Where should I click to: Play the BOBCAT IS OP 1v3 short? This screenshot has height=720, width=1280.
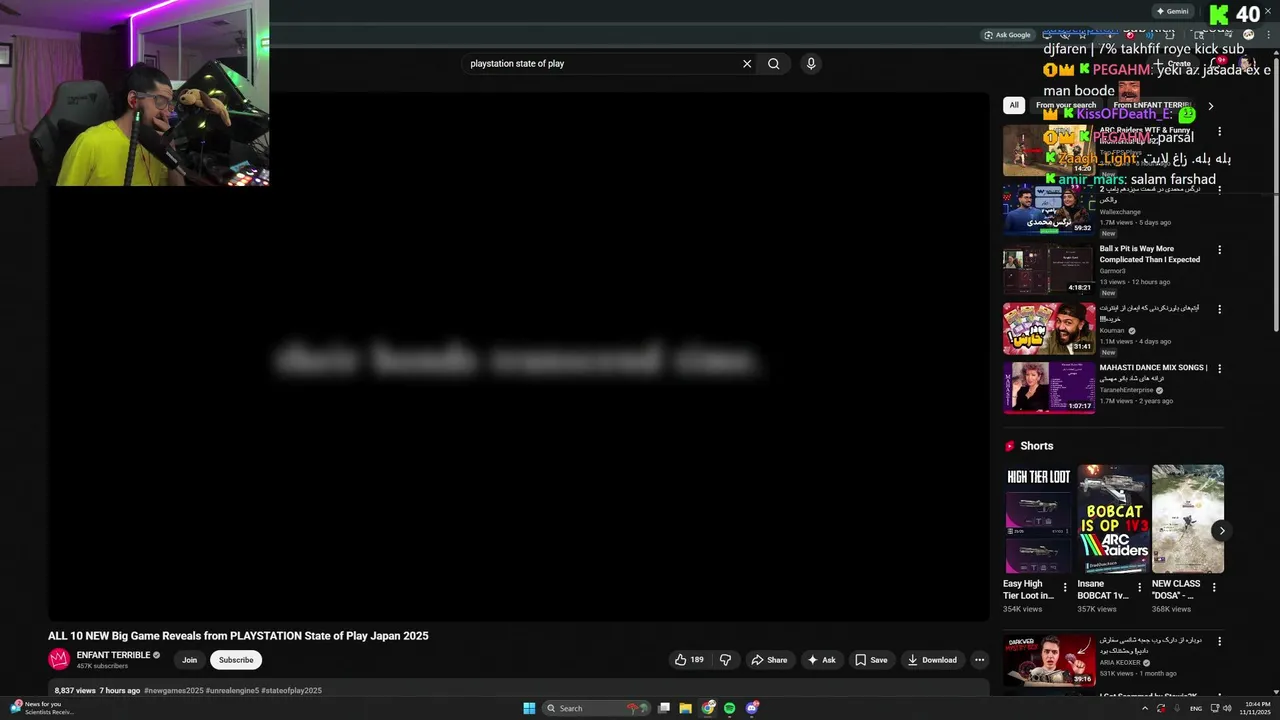[x=1113, y=519]
